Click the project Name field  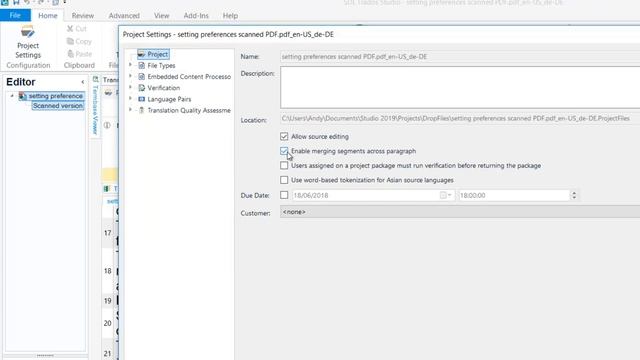click(460, 56)
